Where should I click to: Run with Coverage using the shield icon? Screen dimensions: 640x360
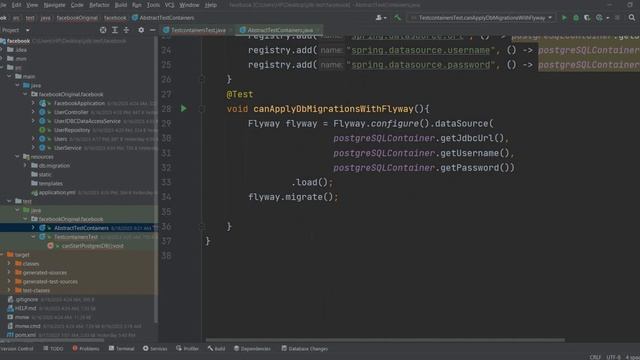pos(587,18)
